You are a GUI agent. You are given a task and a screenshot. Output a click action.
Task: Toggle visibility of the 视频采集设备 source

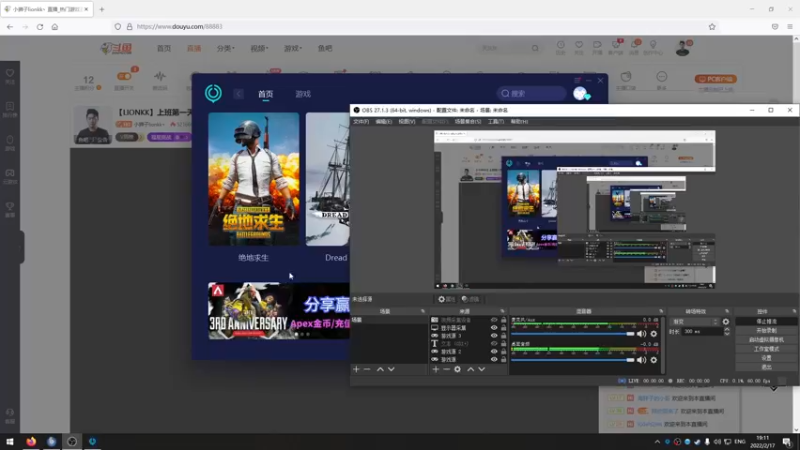pyautogui.click(x=494, y=320)
